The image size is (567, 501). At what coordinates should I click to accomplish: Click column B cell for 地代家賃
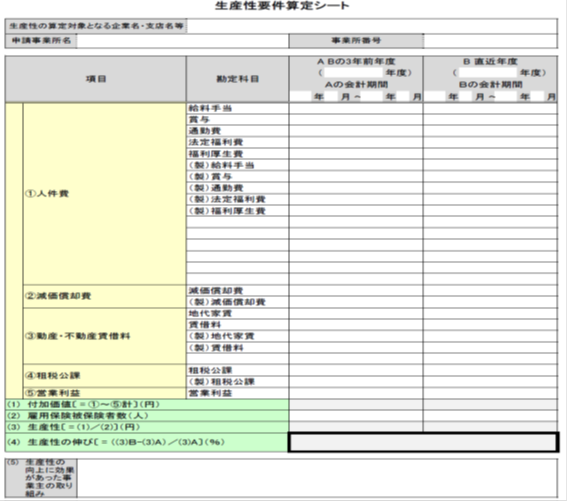[x=490, y=313]
